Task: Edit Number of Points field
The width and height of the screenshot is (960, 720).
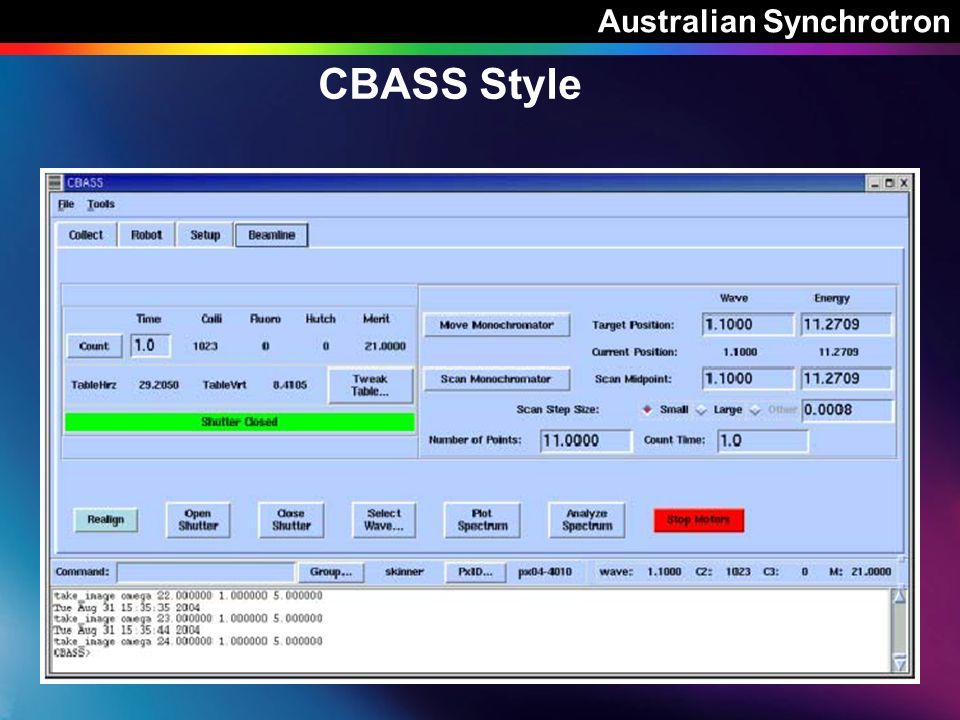Action: pos(586,441)
